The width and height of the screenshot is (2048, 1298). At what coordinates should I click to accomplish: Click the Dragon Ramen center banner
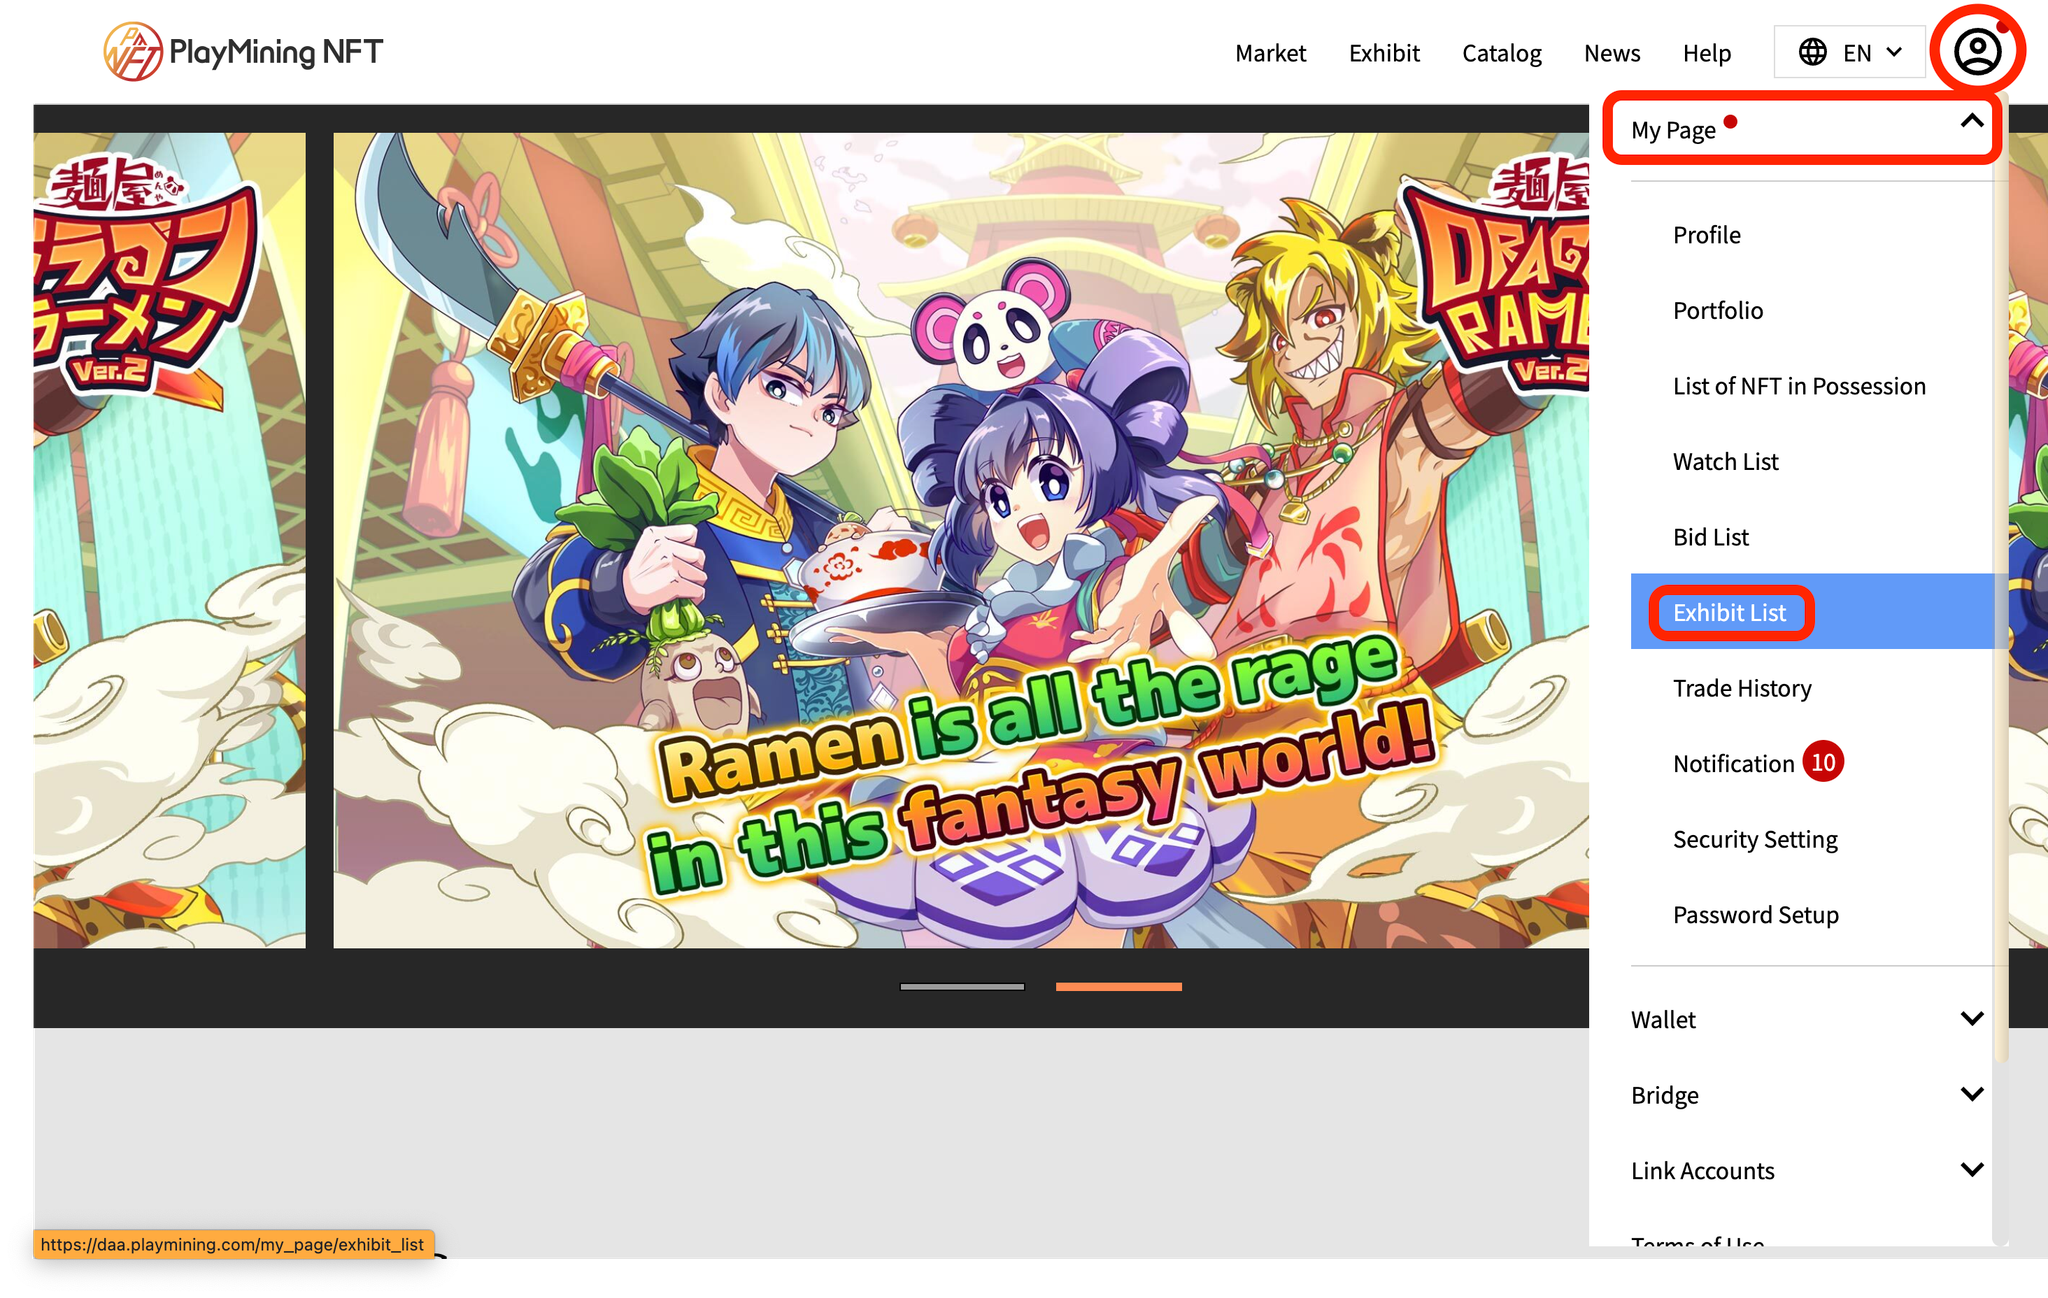pos(960,540)
